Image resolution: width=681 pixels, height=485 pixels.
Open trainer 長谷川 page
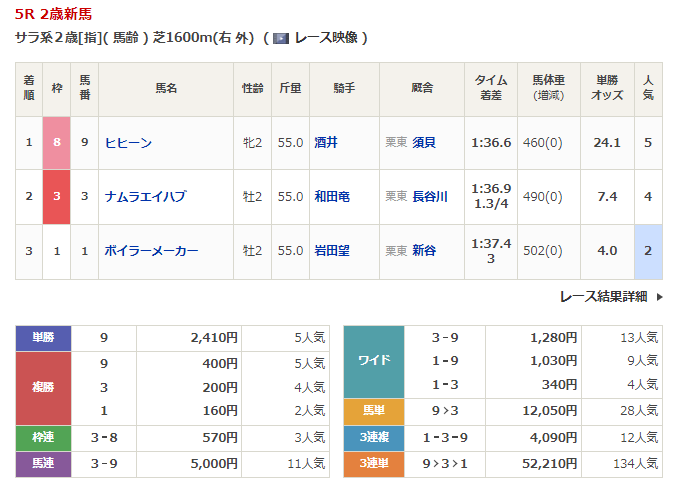[430, 197]
